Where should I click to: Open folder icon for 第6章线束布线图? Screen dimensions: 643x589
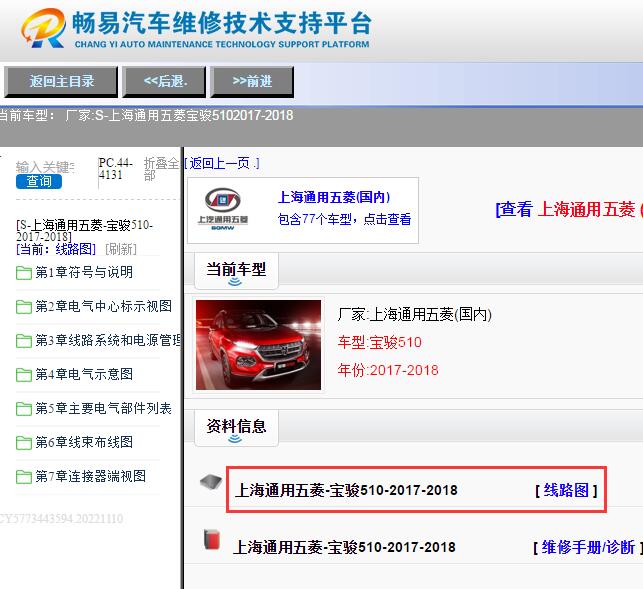[x=24, y=443]
